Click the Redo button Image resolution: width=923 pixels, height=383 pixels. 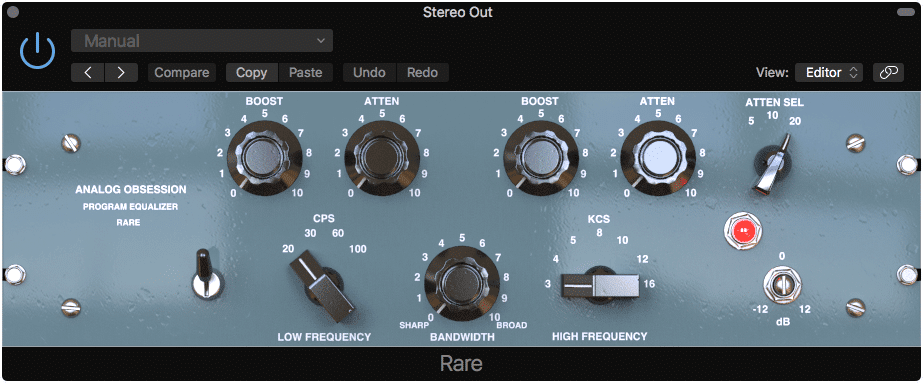point(423,73)
